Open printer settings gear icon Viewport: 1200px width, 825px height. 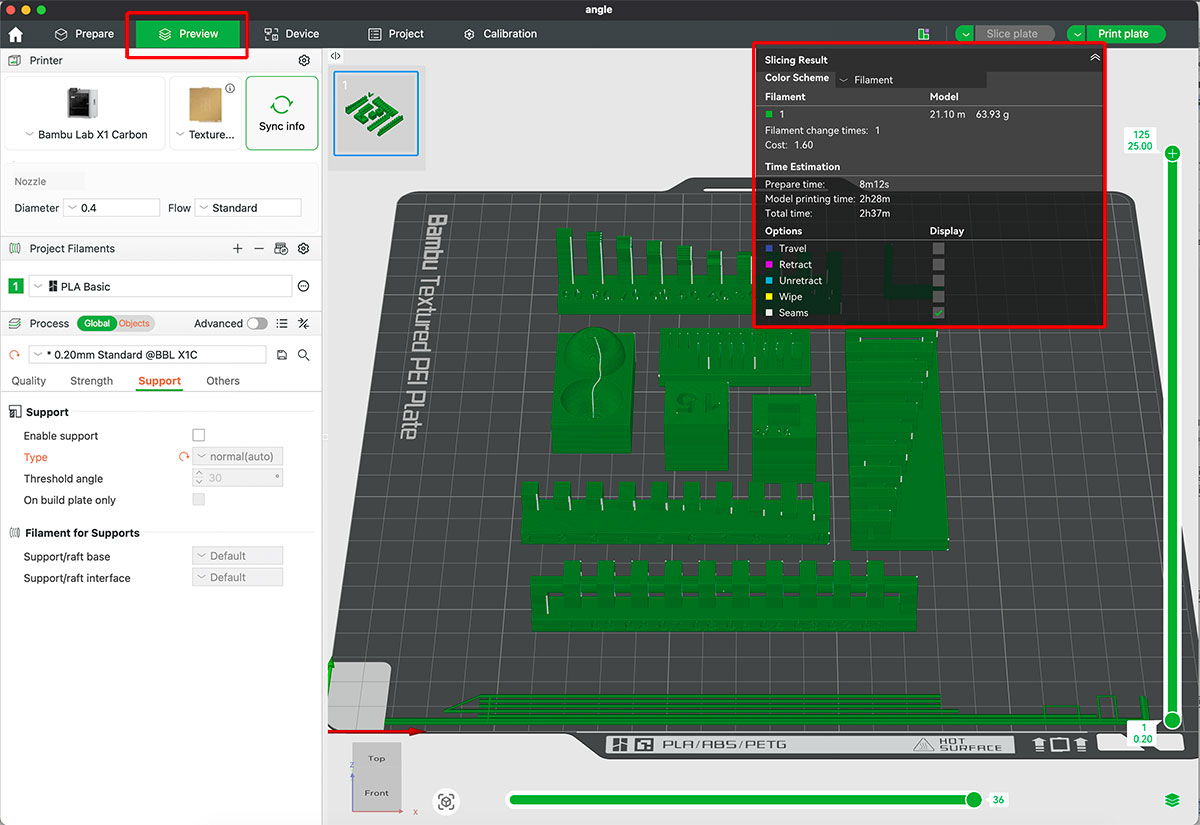coord(304,61)
